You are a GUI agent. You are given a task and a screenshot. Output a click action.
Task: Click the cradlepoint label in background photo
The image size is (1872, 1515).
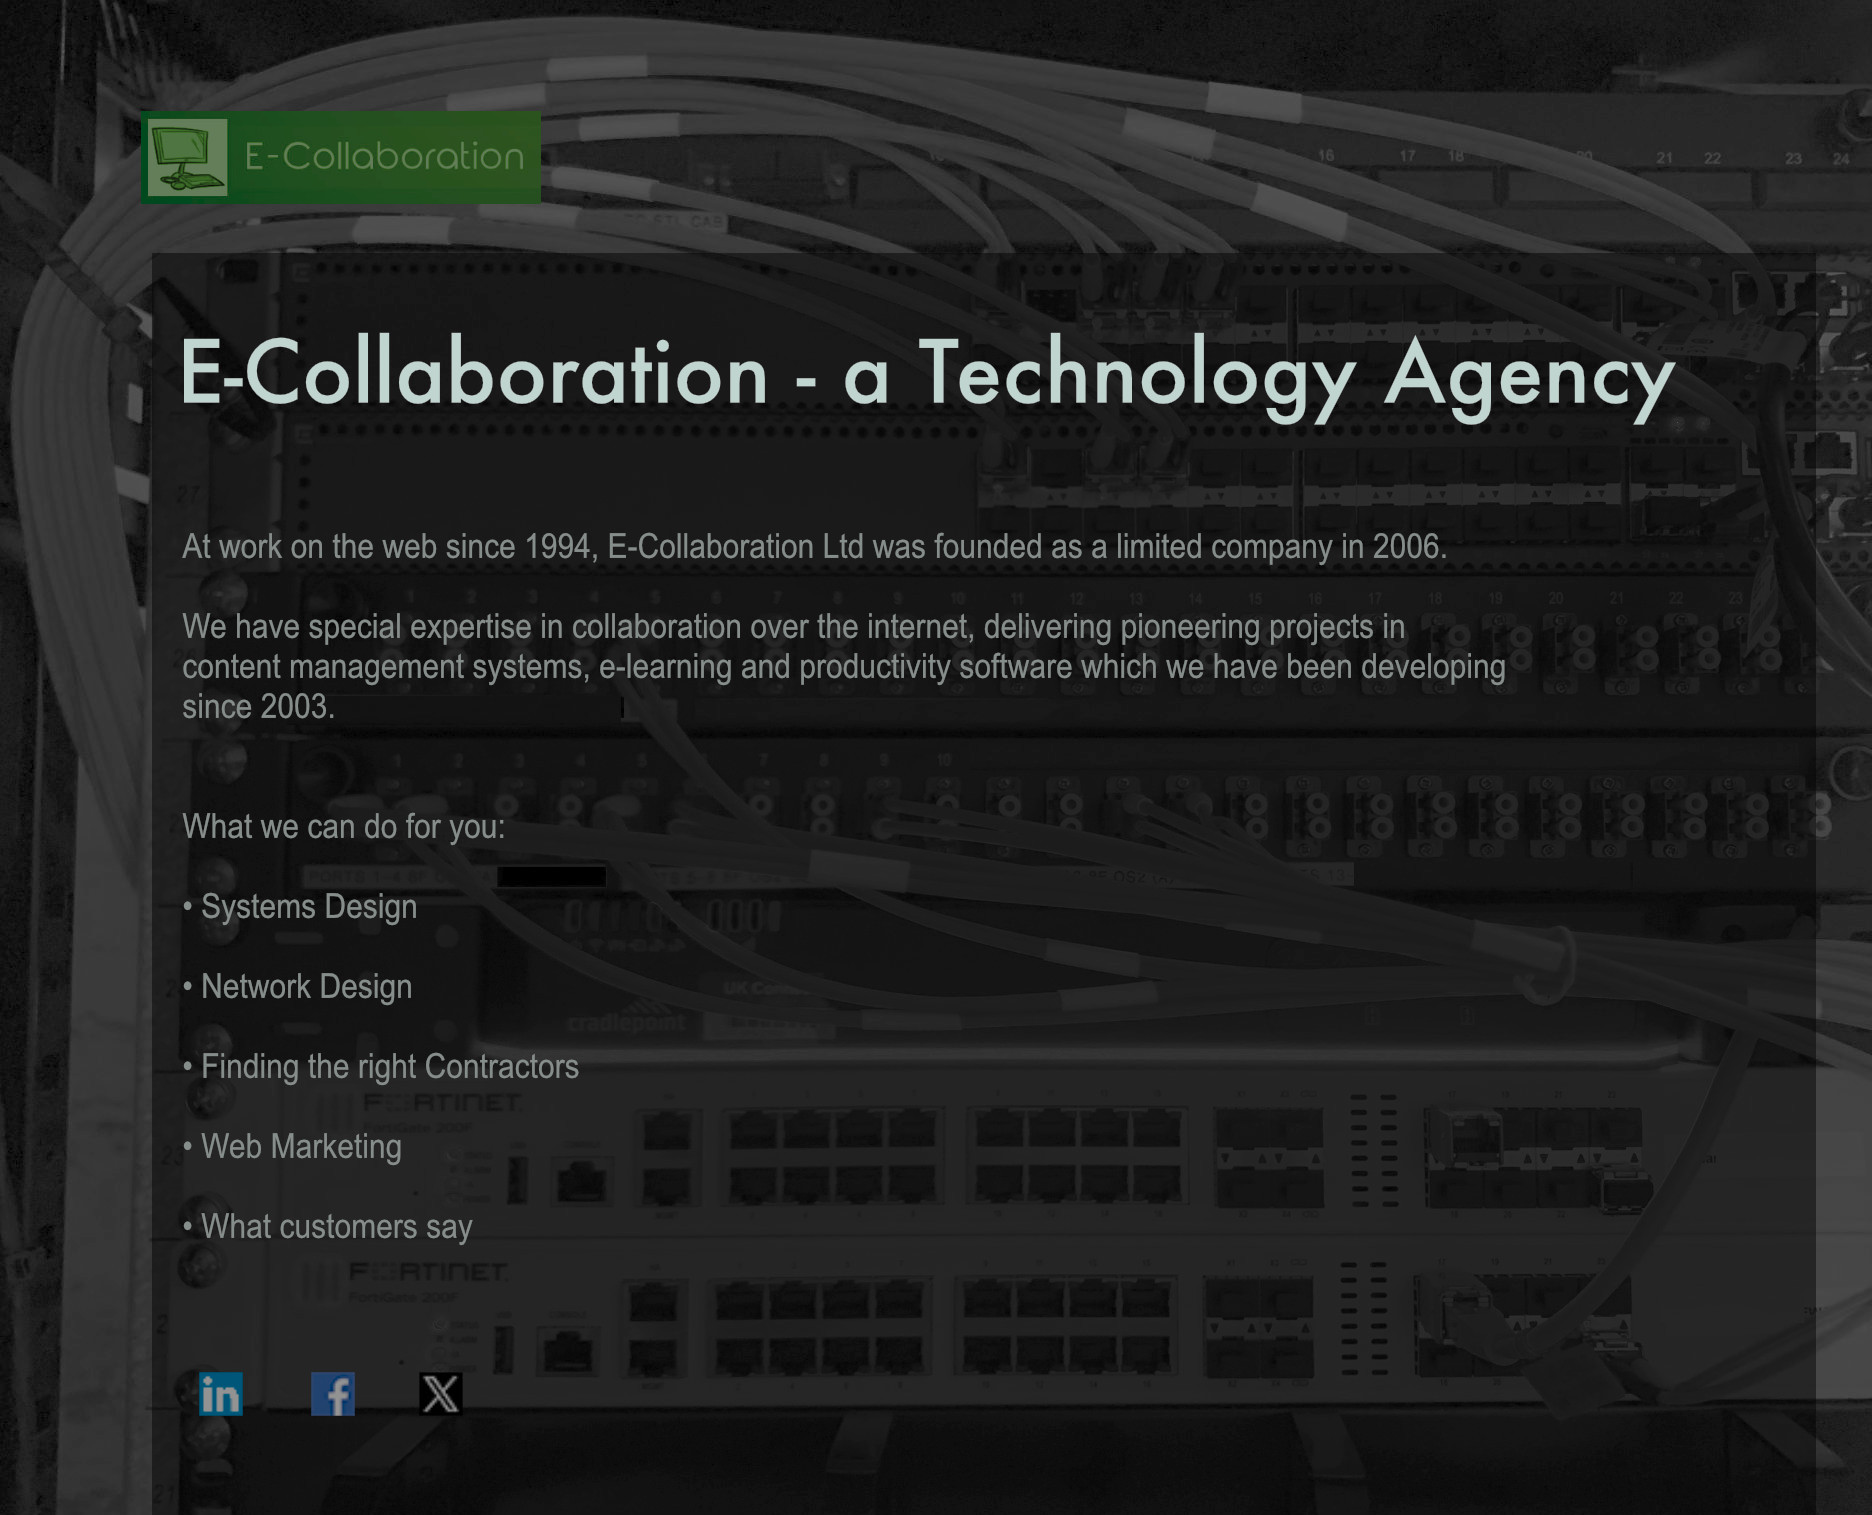point(626,1023)
